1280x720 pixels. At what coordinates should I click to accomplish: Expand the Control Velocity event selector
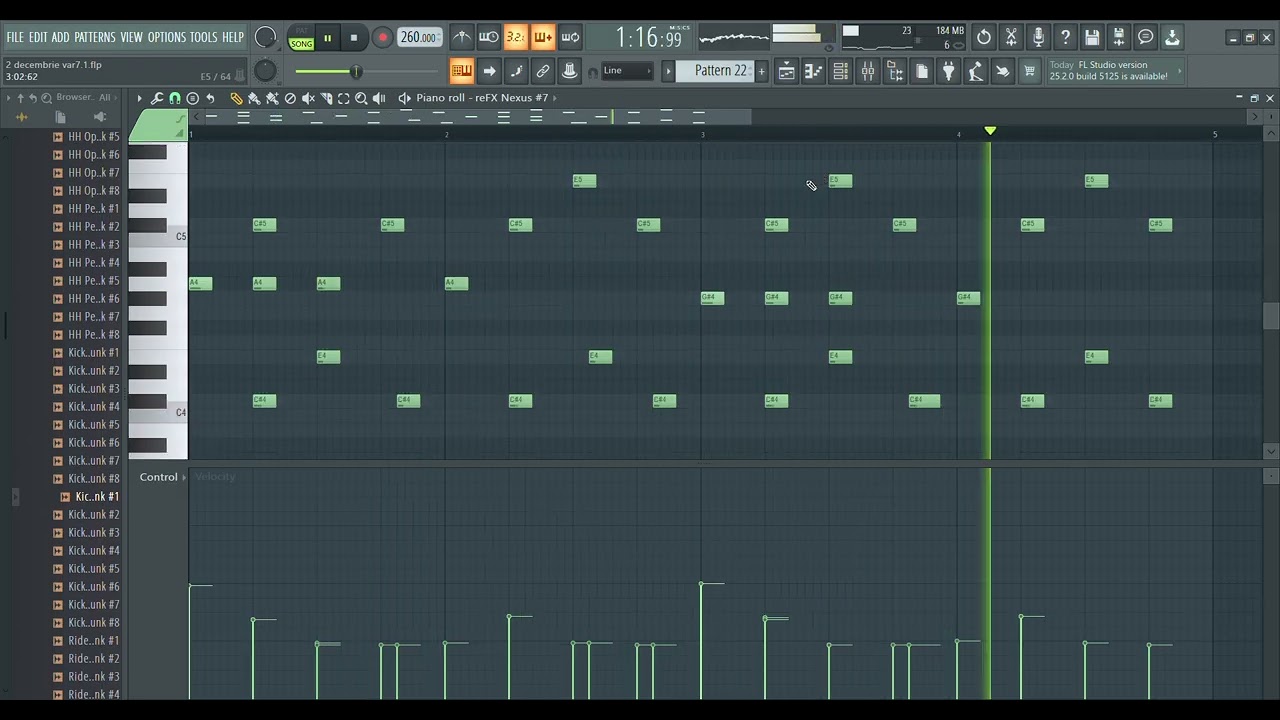click(184, 478)
